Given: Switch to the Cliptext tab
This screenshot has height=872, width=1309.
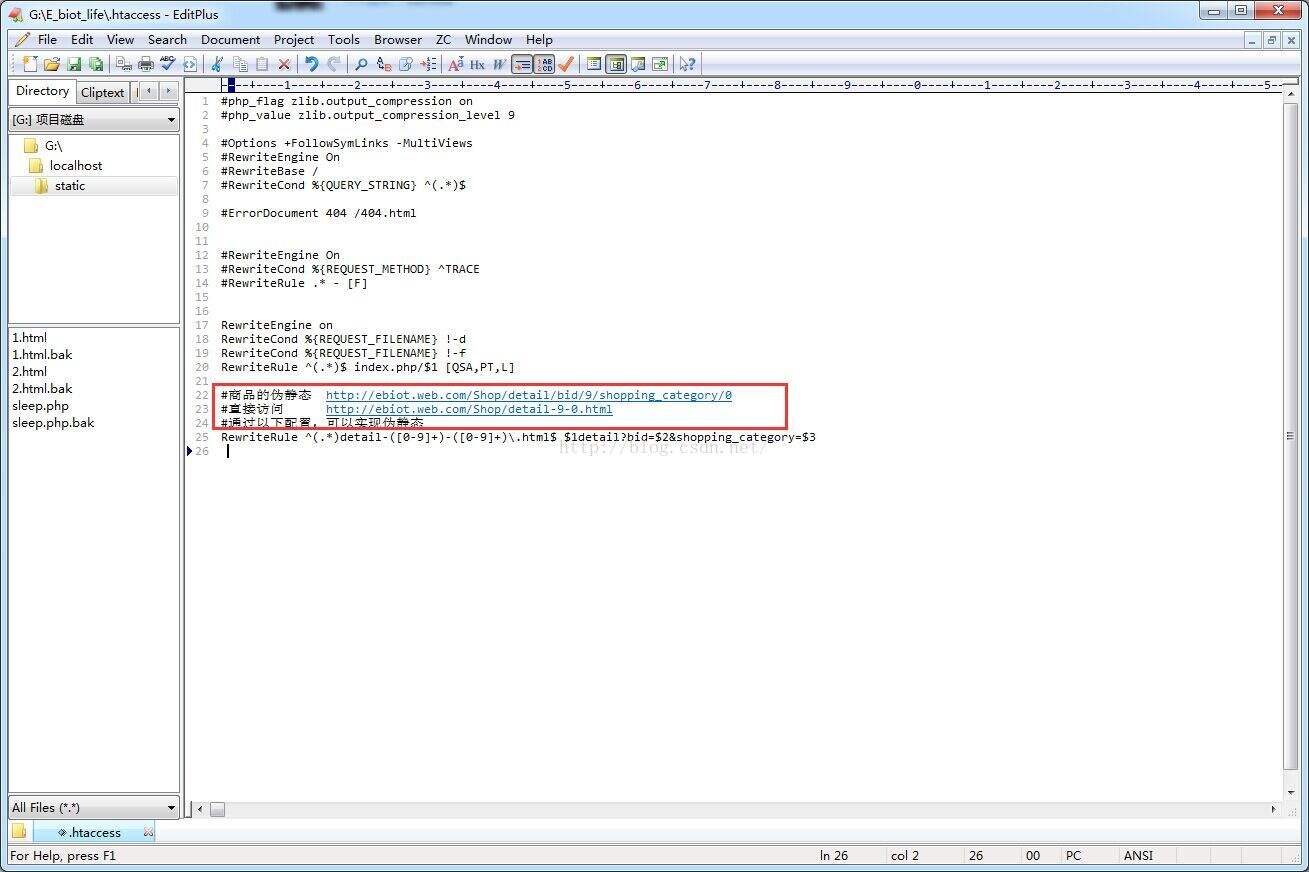Looking at the screenshot, I should [102, 92].
